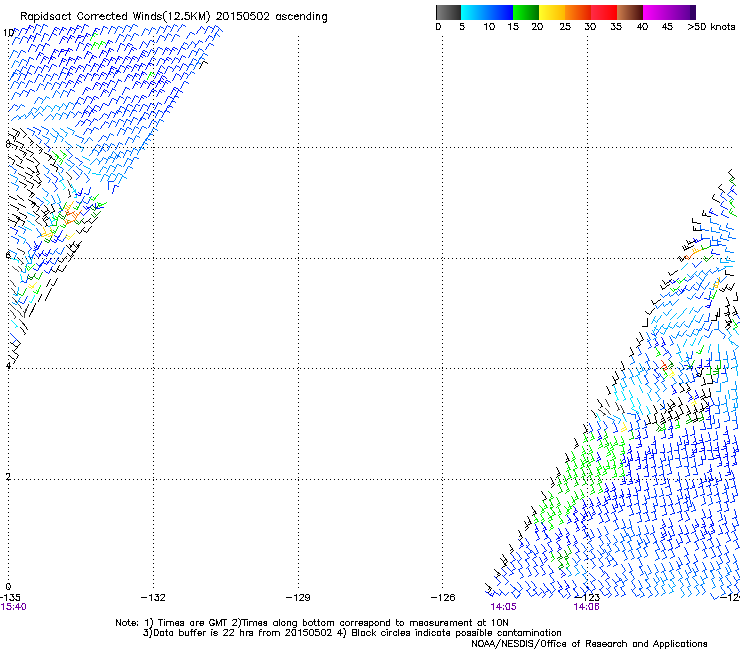
Task: Click the gray 0-5 knots color bar segment
Action: (x=448, y=12)
